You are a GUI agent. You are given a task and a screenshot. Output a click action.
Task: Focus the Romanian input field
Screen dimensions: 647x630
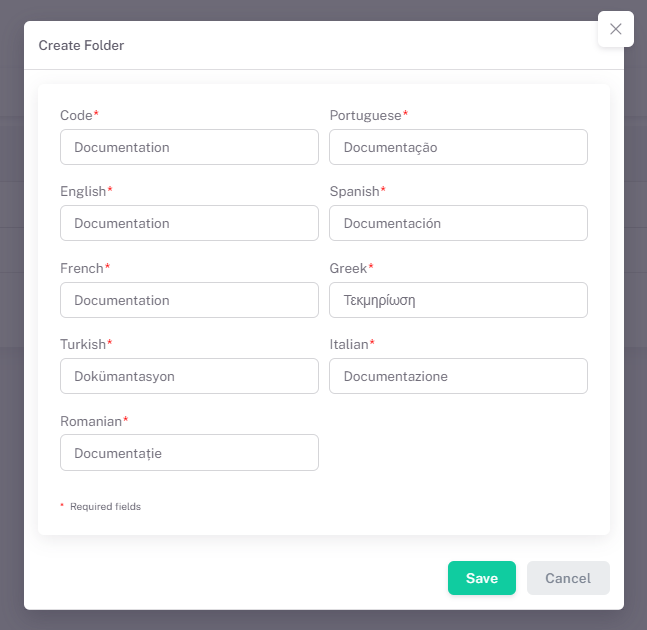point(189,453)
